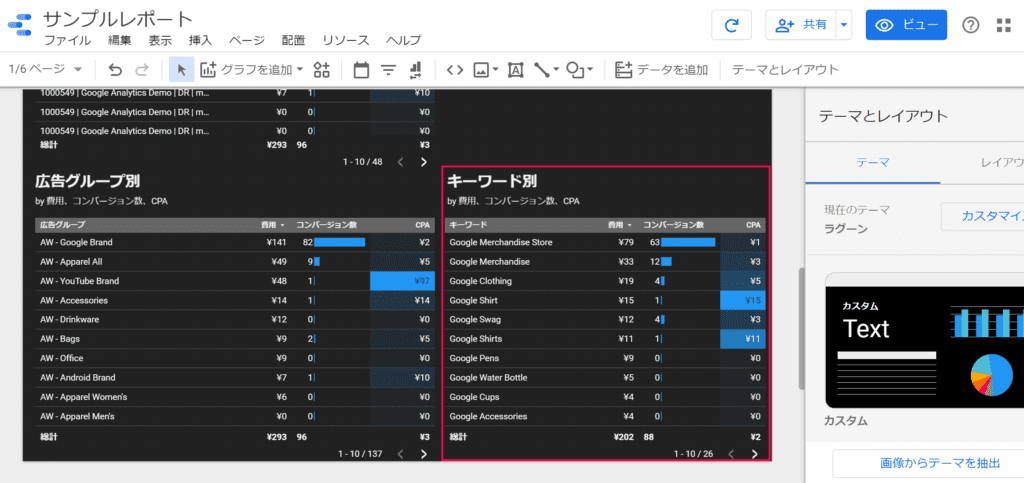Click the undo arrow icon
The width and height of the screenshot is (1024, 483).
(x=115, y=70)
